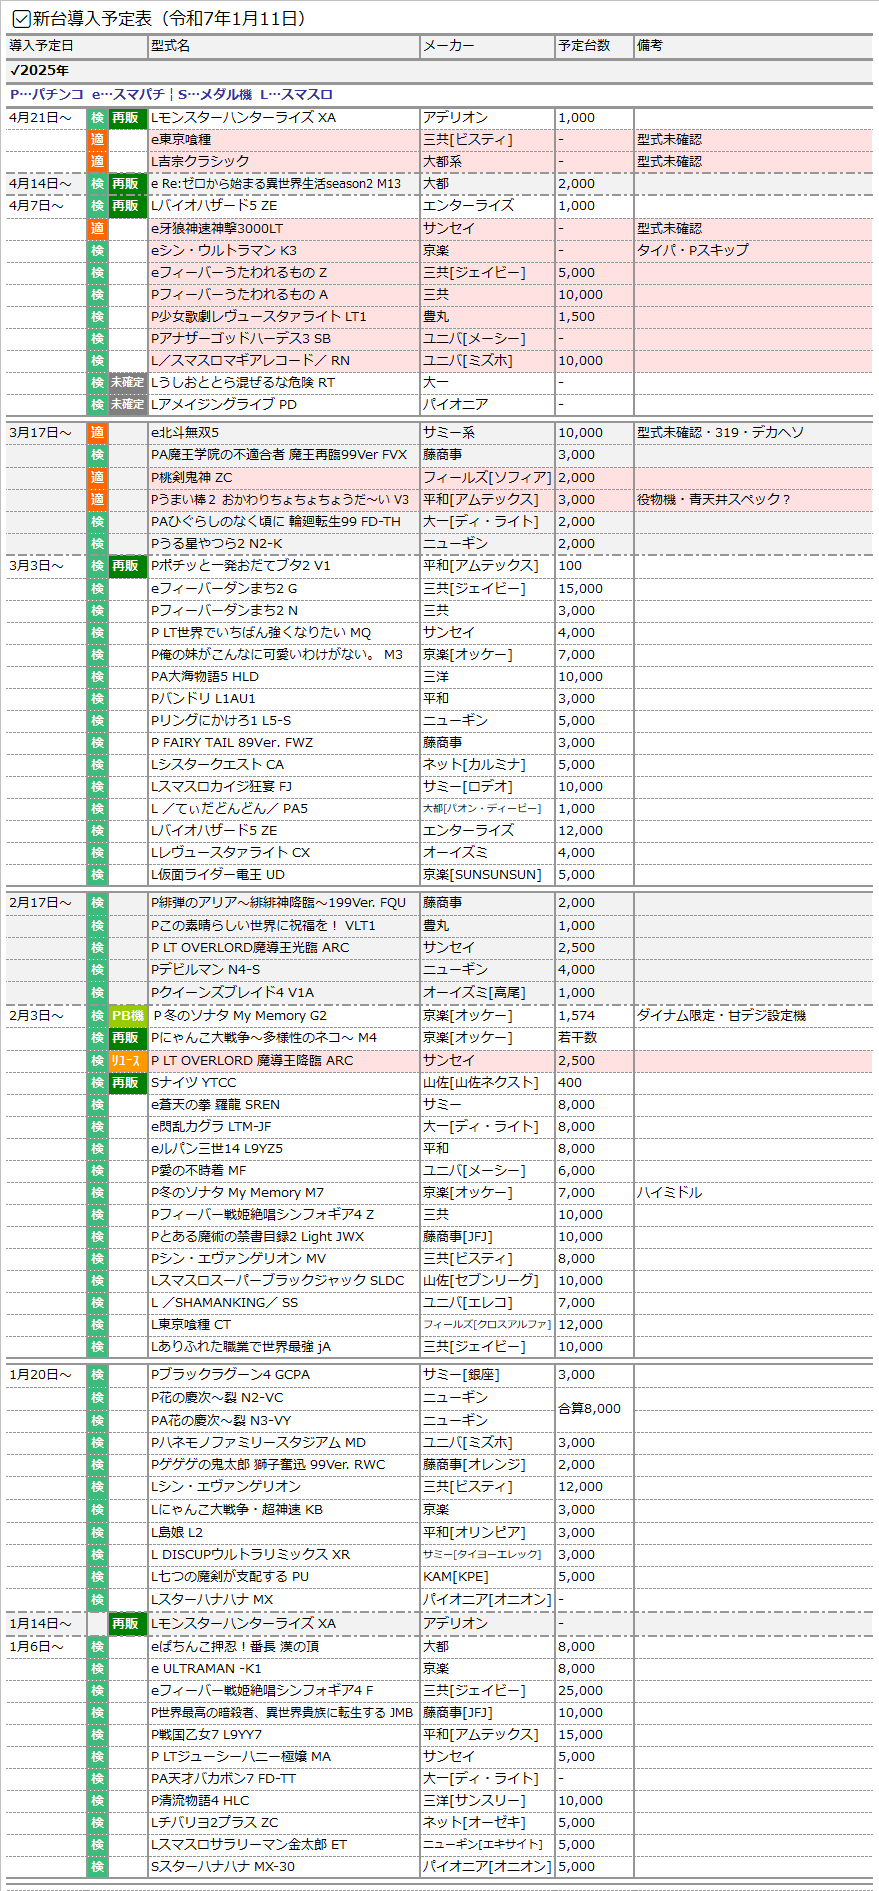
Task: Click the Lスマスロカイジ狂宴 FJ model name
Action: point(221,787)
